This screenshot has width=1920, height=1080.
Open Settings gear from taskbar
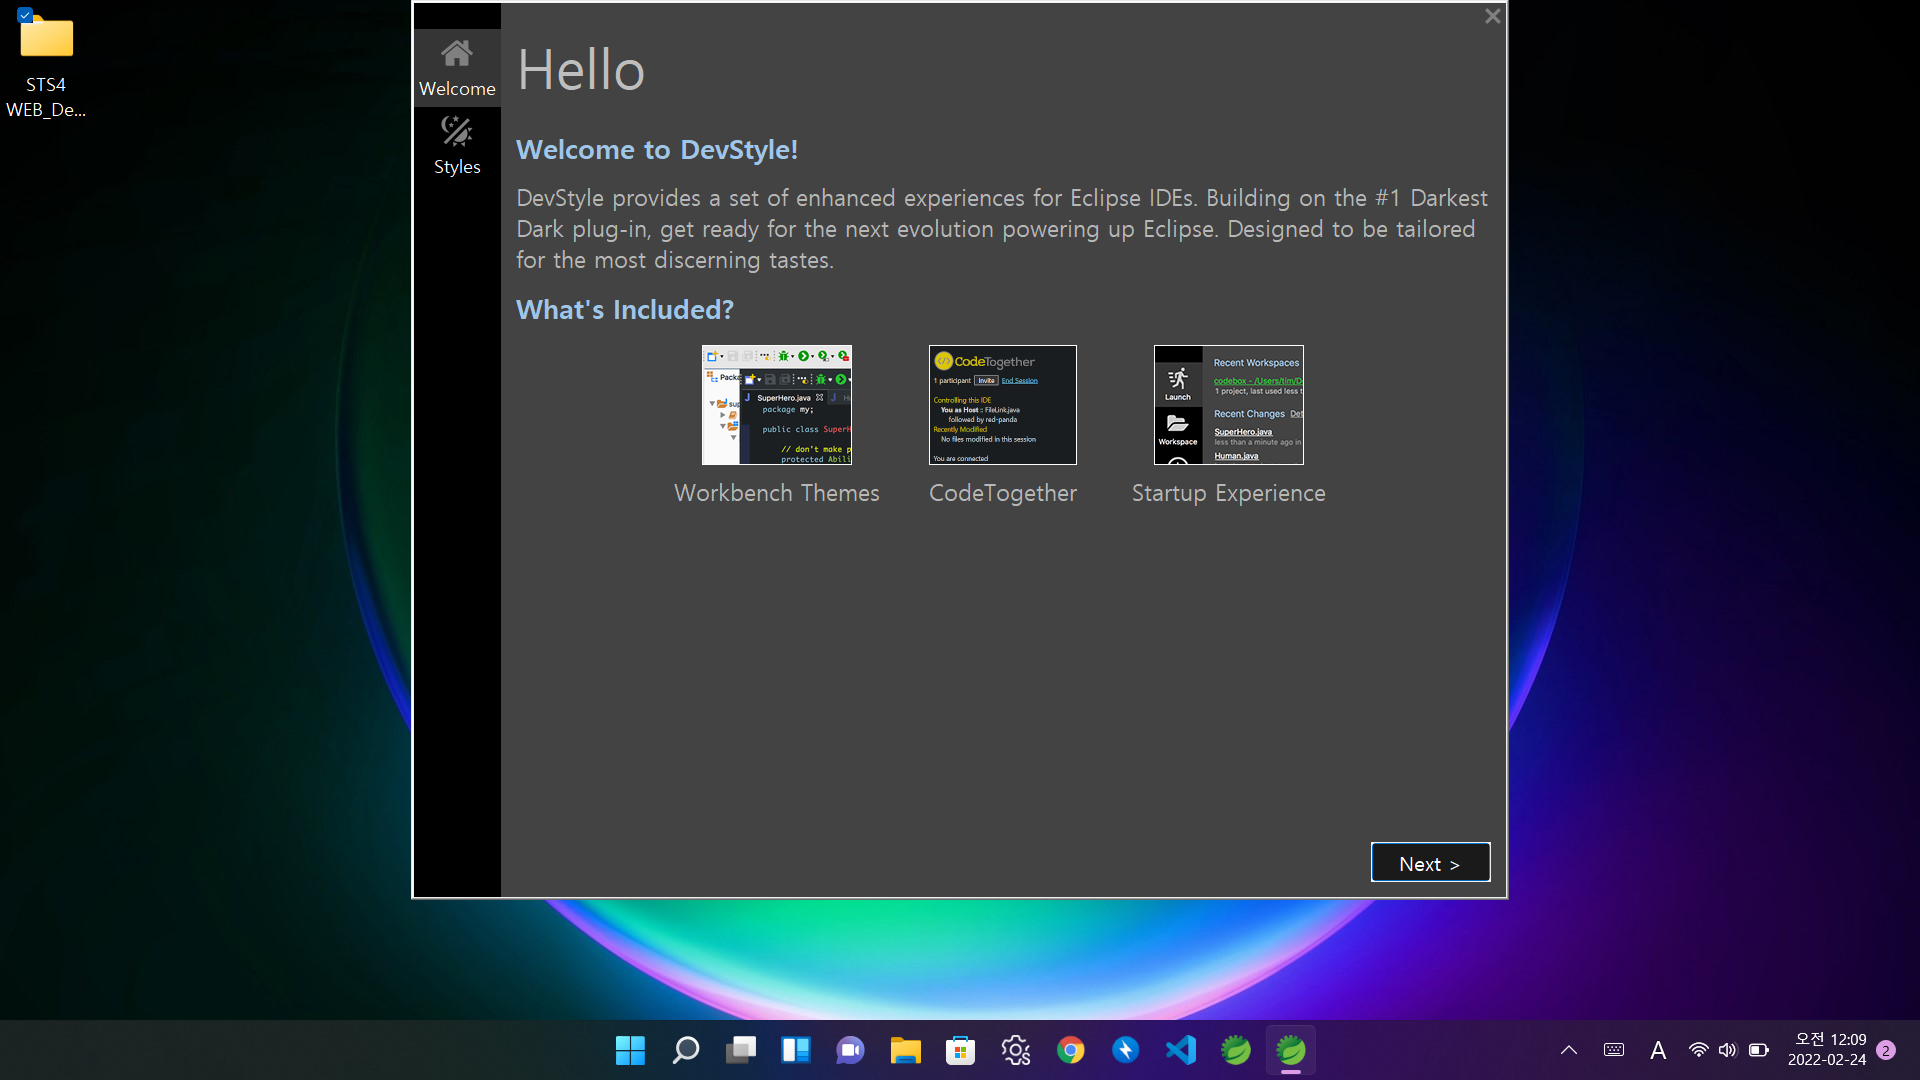pos(1016,1050)
